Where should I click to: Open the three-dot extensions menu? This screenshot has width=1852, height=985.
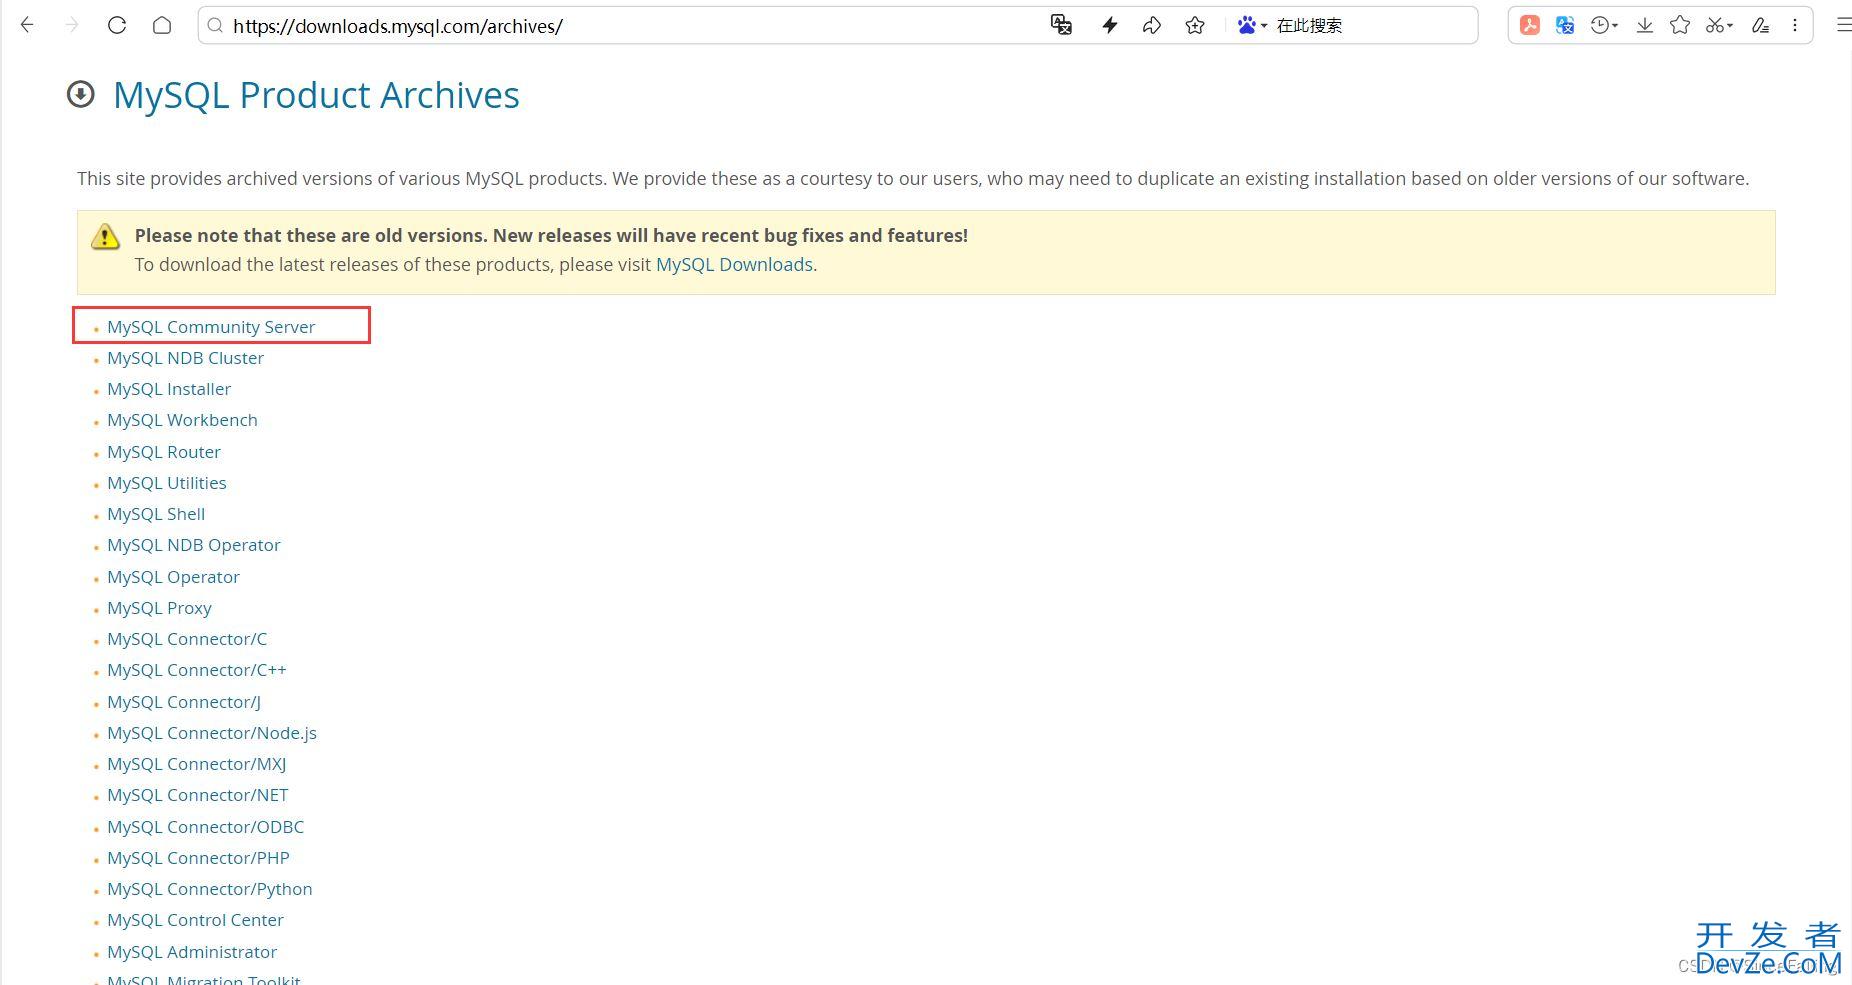(x=1795, y=25)
